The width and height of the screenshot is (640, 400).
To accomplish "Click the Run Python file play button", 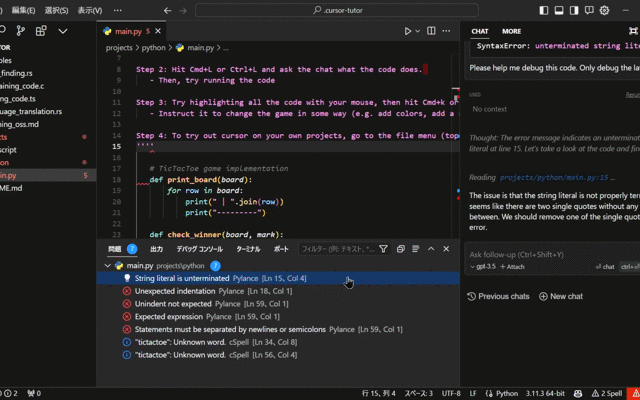I will tap(408, 32).
